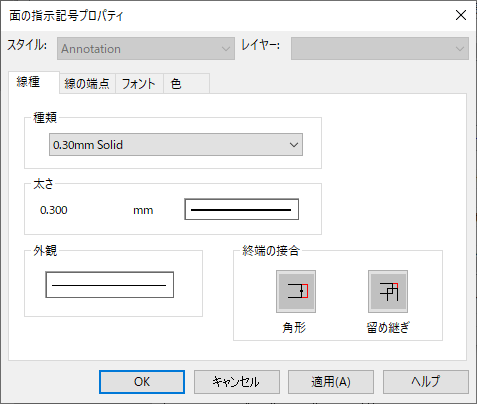Open the スタイル Annotation dropdown

point(146,49)
